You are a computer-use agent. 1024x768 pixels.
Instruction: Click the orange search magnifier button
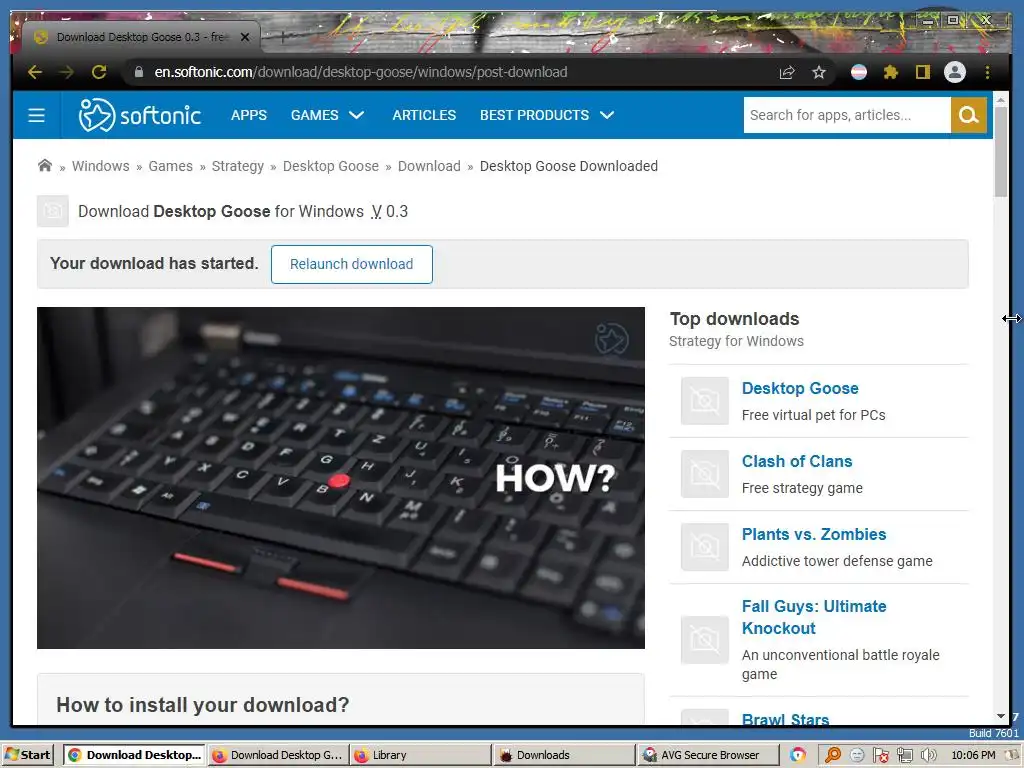tap(968, 115)
